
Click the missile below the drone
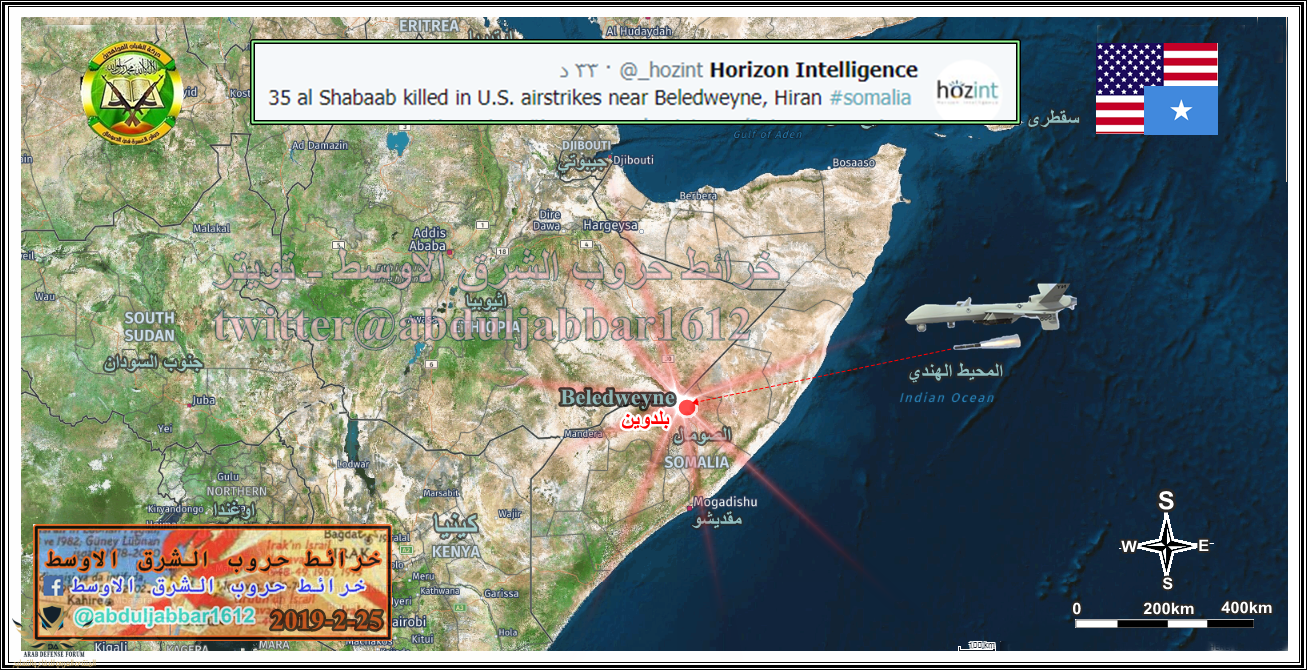click(987, 344)
